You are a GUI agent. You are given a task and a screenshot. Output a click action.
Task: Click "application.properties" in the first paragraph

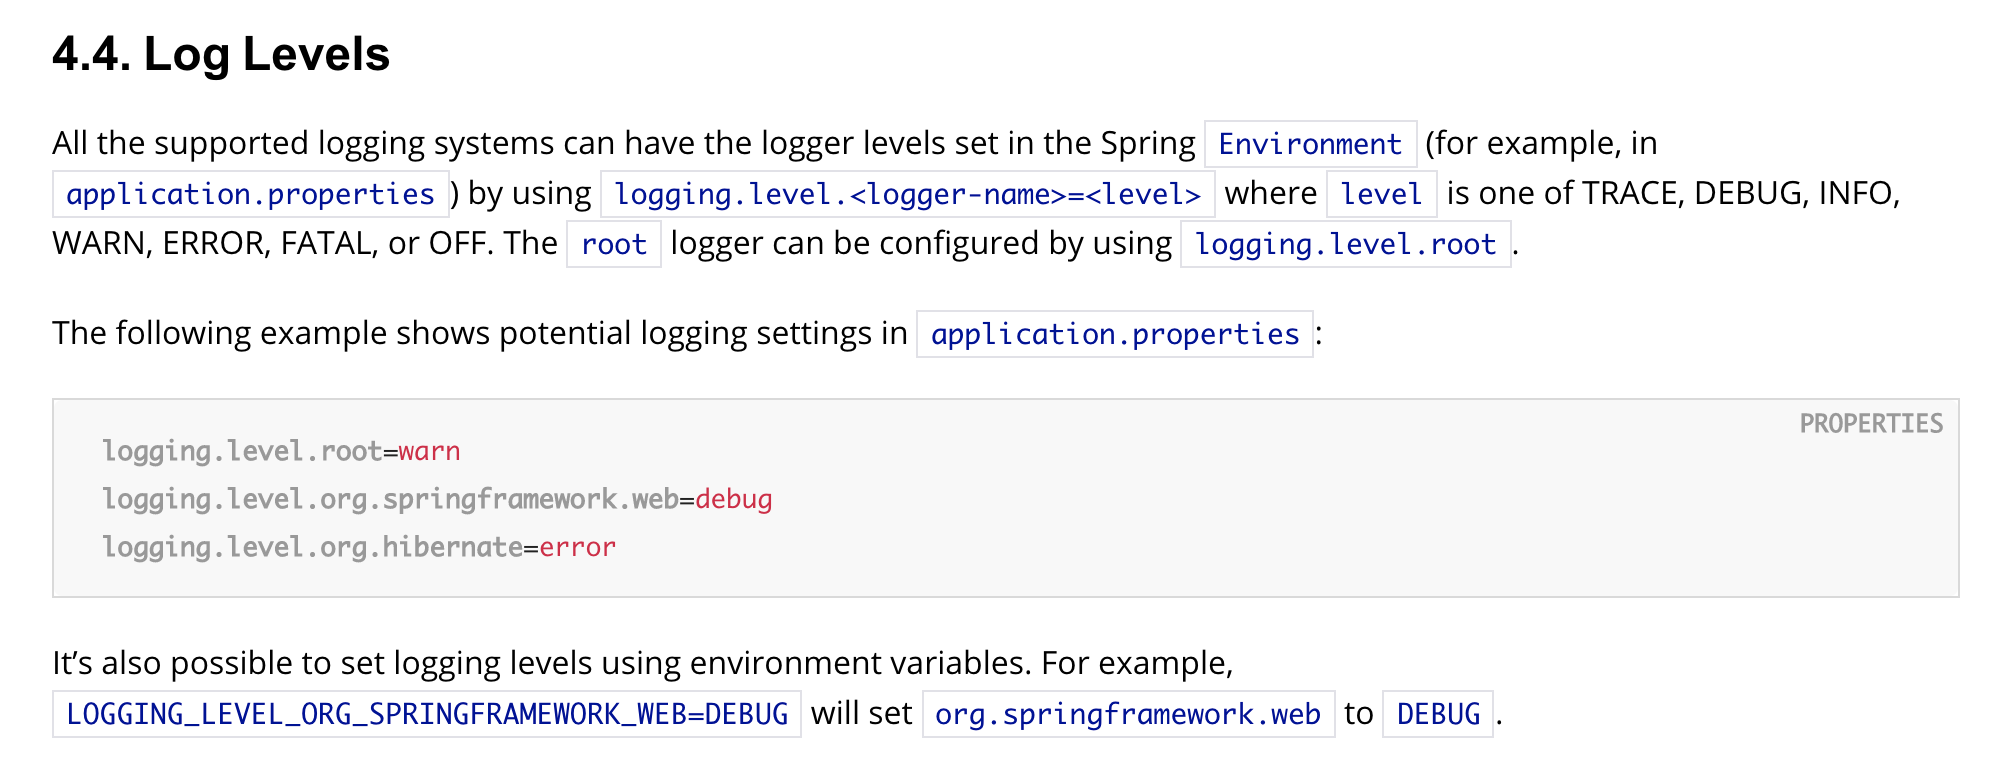click(x=250, y=194)
